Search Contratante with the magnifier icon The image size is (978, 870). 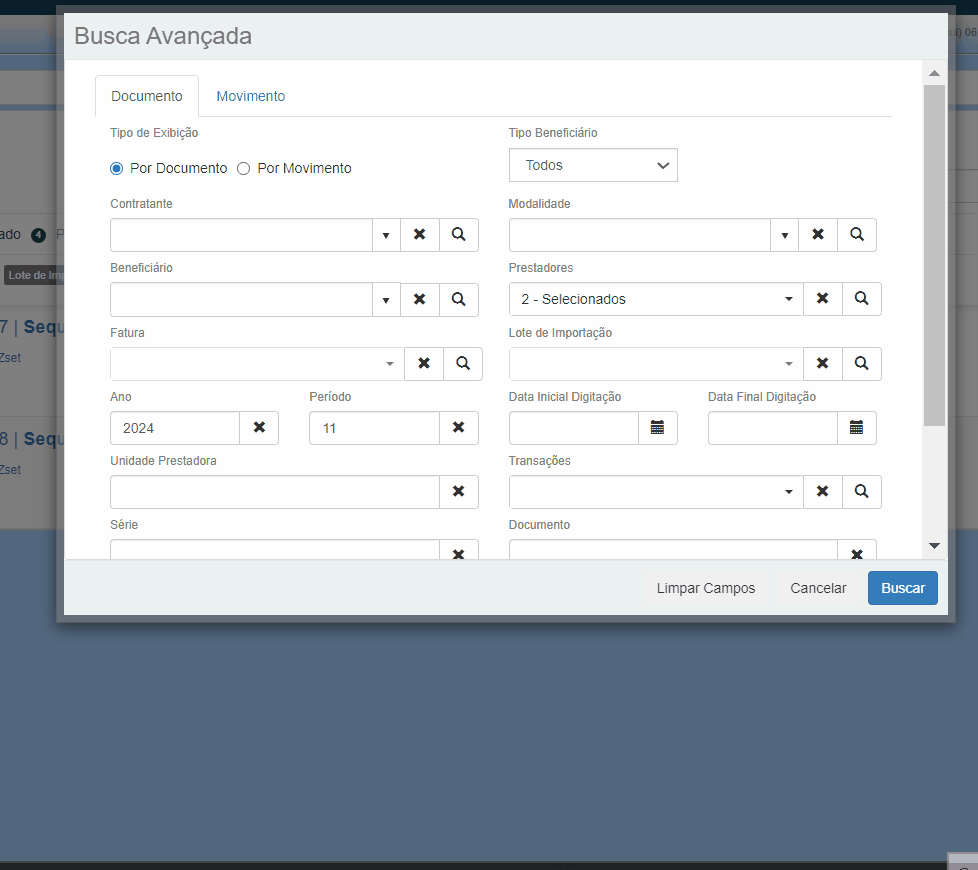coord(458,235)
